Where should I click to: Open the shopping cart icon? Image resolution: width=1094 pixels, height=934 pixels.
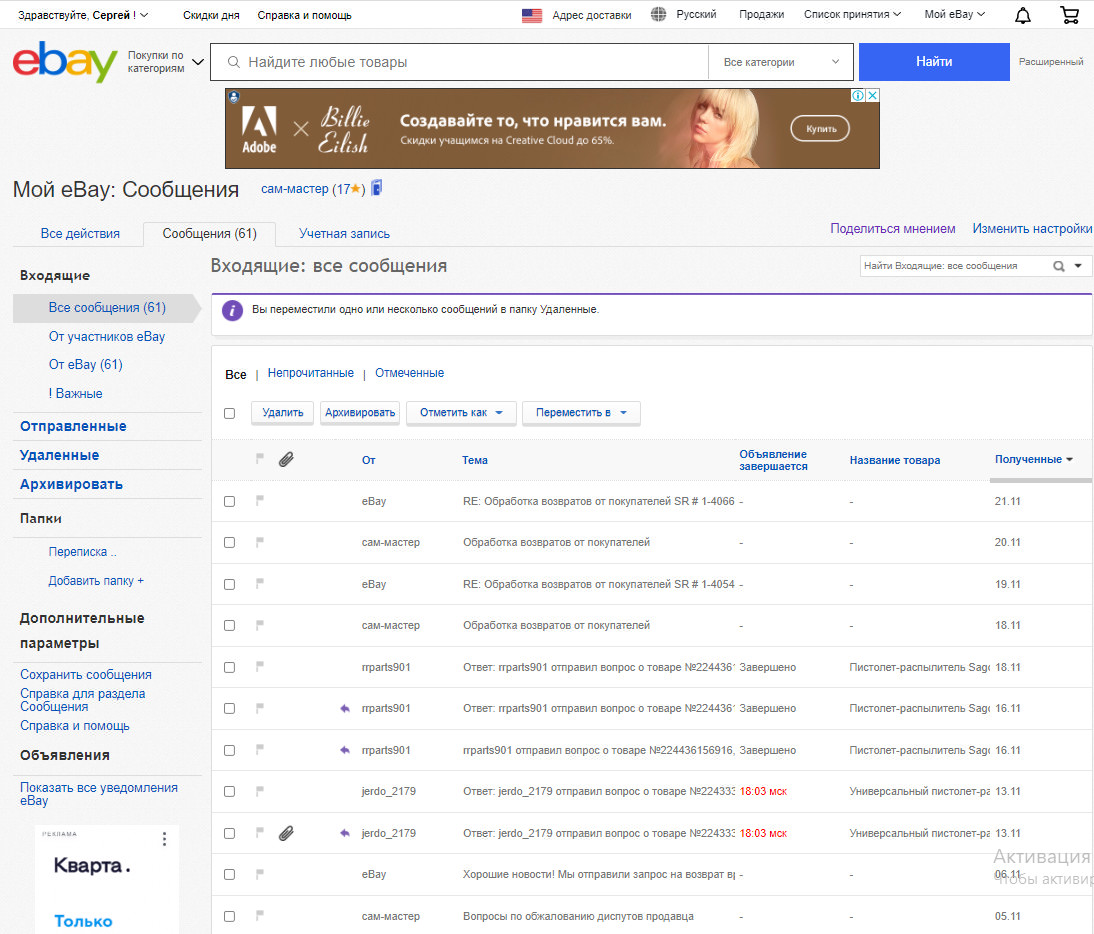pyautogui.click(x=1069, y=15)
